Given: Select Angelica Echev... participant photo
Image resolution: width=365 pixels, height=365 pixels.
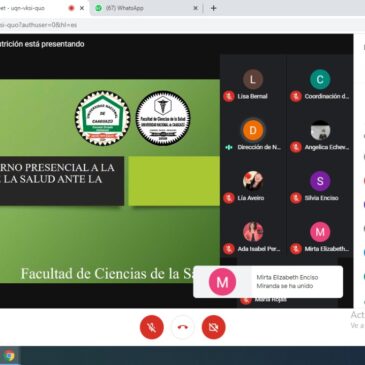Looking at the screenshot, I should 320,130.
